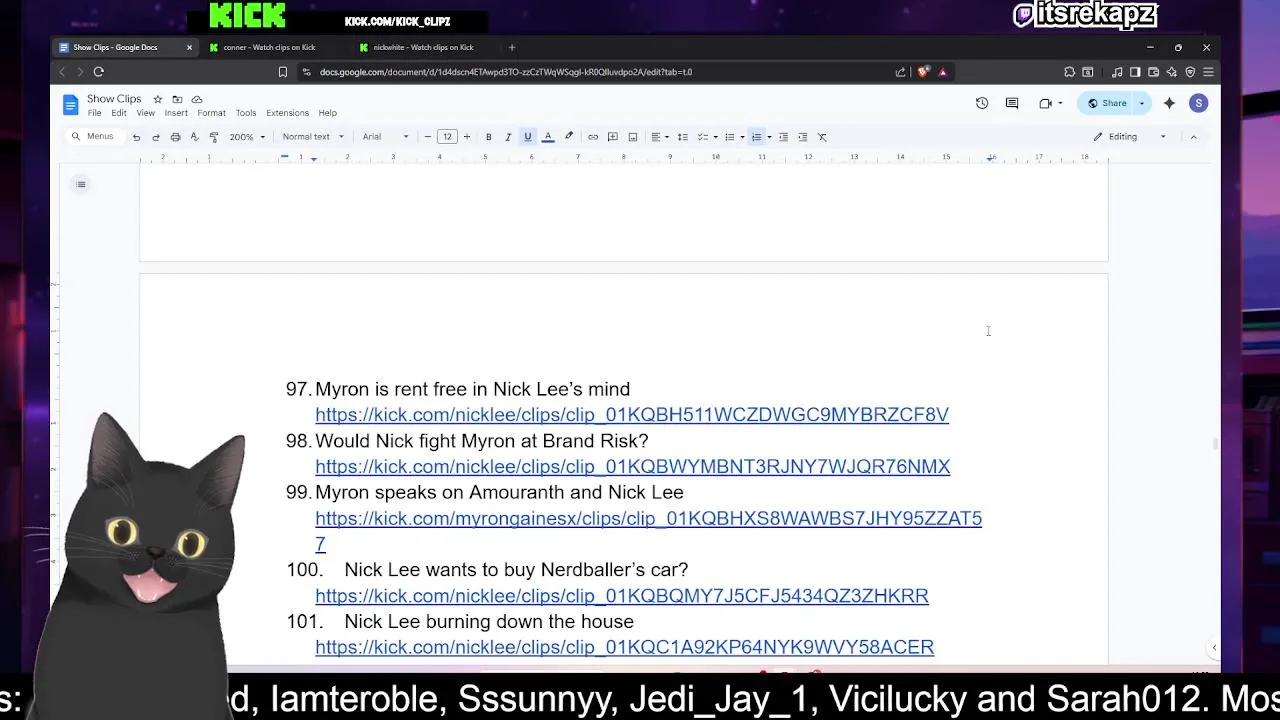
Task: Hide the menus with the collapse arrow
Action: [x=1193, y=137]
